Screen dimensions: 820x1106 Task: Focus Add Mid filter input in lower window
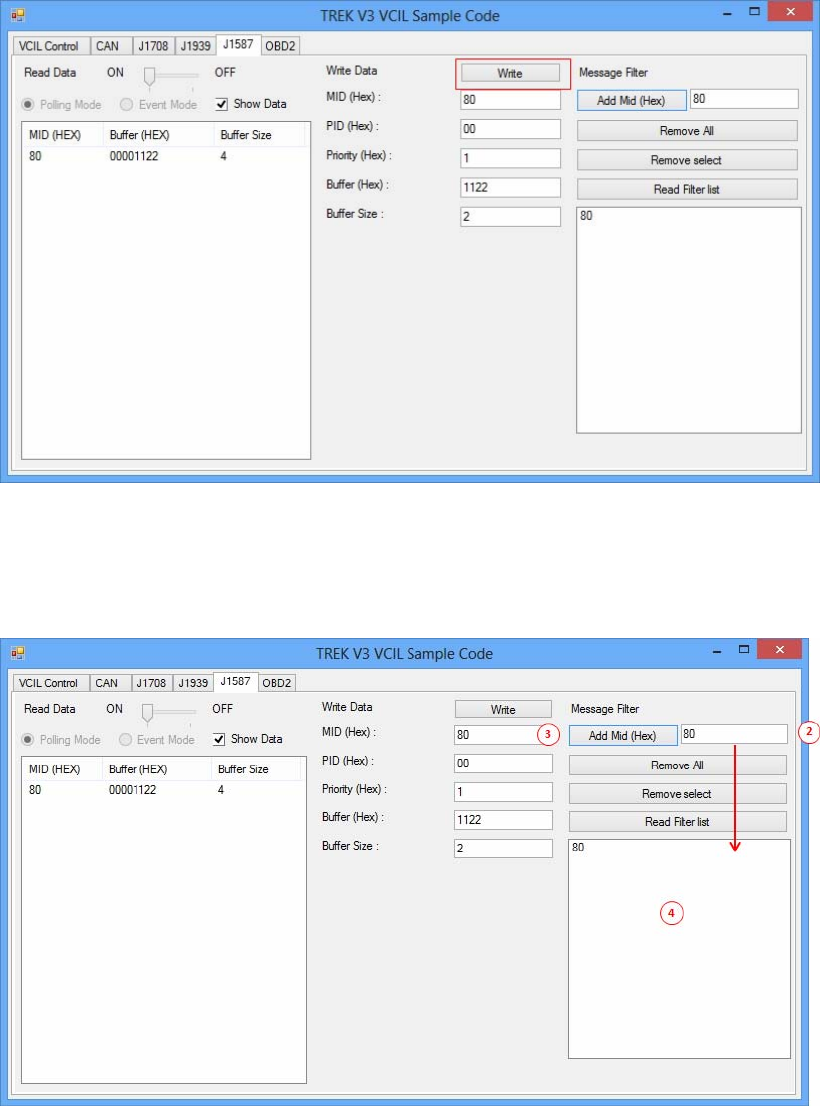tap(734, 734)
